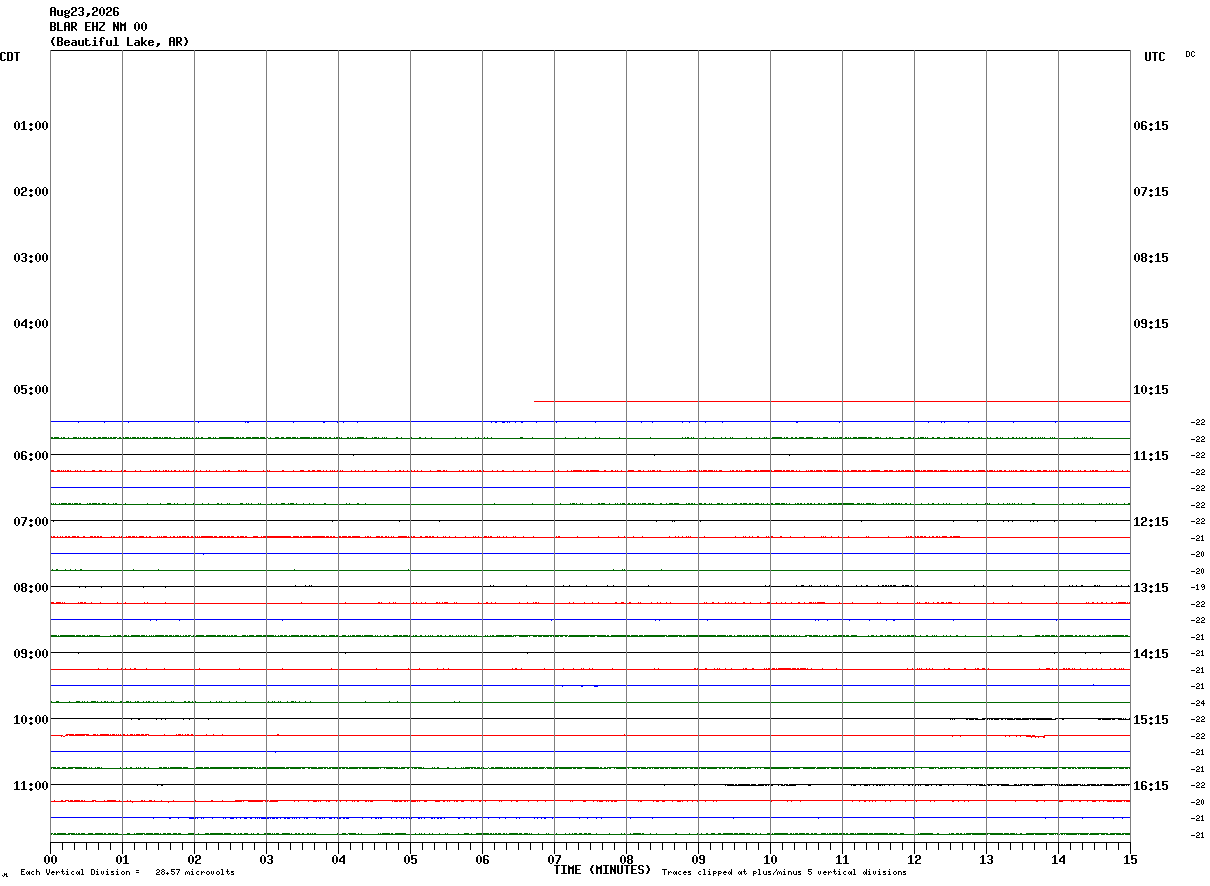Click the 11:15 UTC time label
Screen dimensions: 1210x886
click(x=1151, y=456)
